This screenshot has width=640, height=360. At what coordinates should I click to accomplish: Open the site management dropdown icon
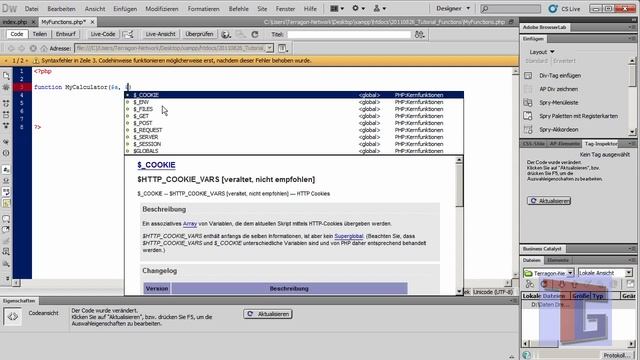tap(380, 9)
